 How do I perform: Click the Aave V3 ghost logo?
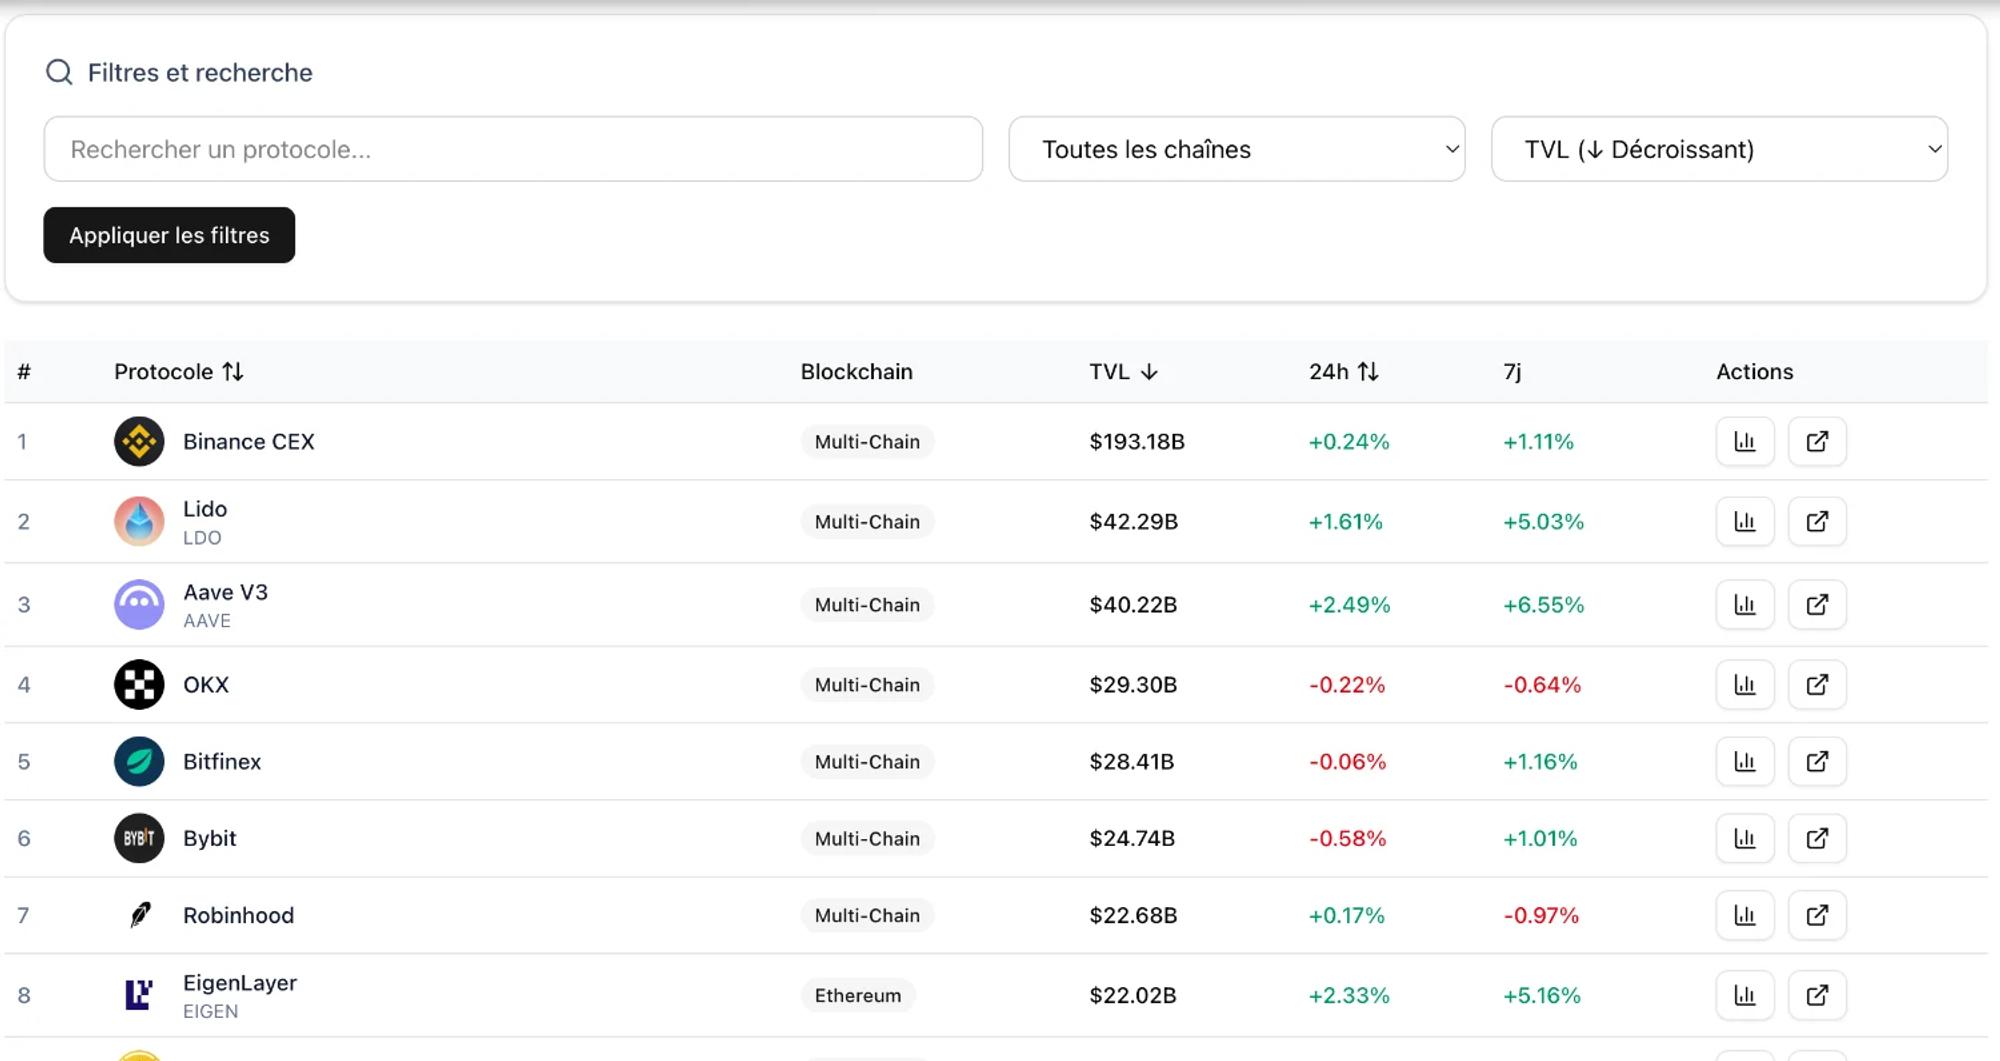tap(139, 604)
